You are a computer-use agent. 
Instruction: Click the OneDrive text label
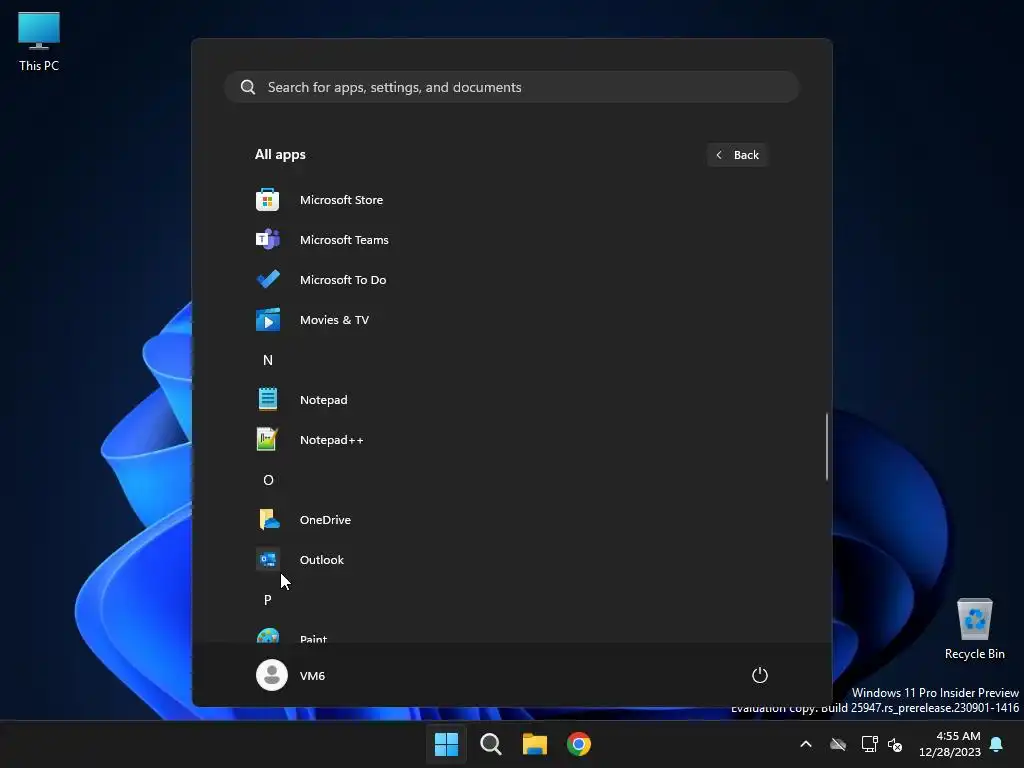(325, 520)
